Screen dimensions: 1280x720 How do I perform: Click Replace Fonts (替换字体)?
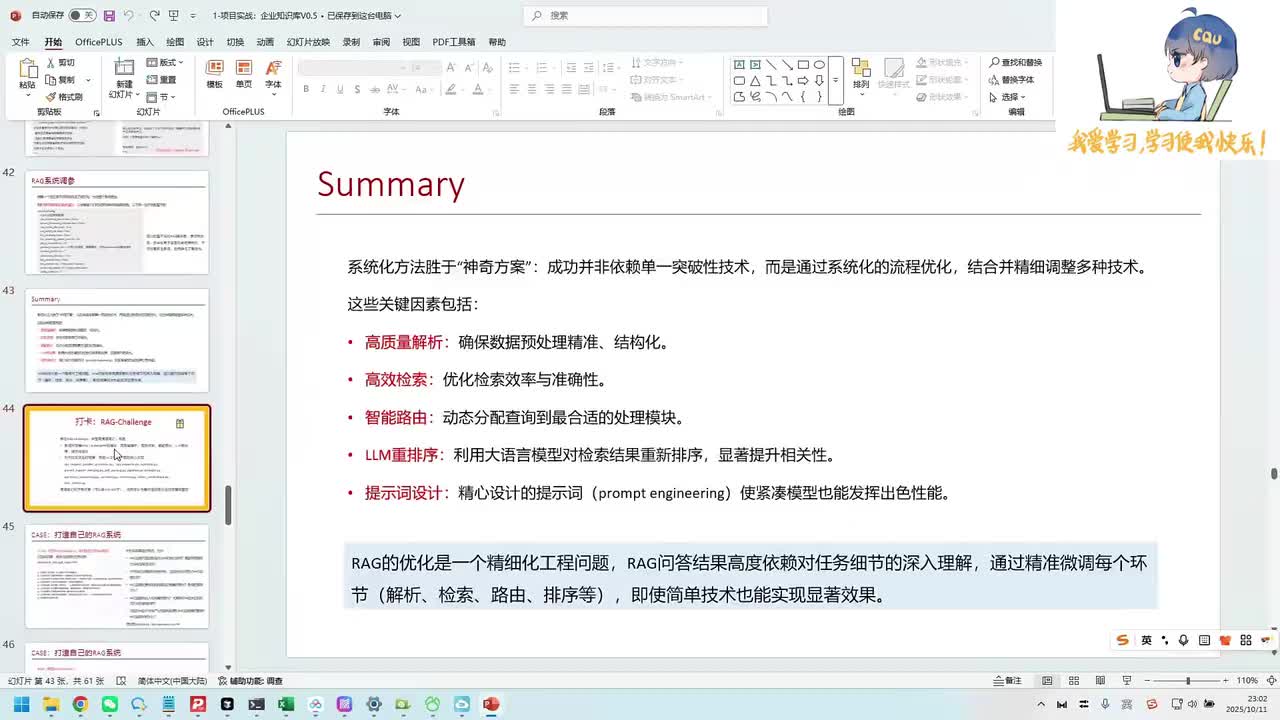(1011, 80)
